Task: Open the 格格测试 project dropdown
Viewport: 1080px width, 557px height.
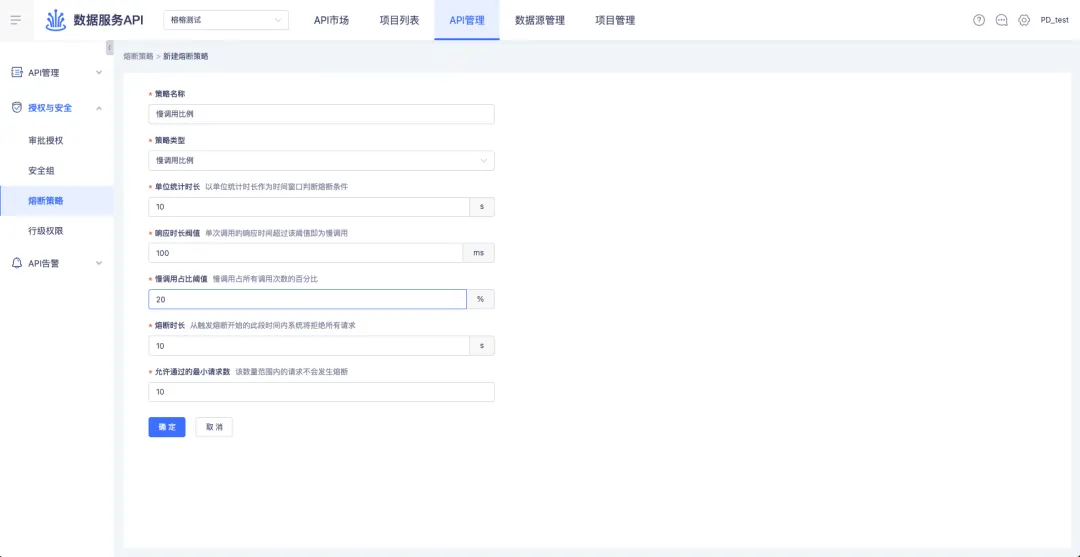Action: click(x=226, y=20)
